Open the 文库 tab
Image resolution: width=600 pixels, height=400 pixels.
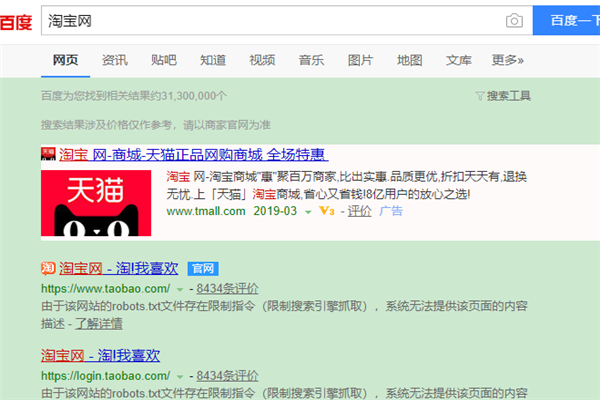pos(458,60)
